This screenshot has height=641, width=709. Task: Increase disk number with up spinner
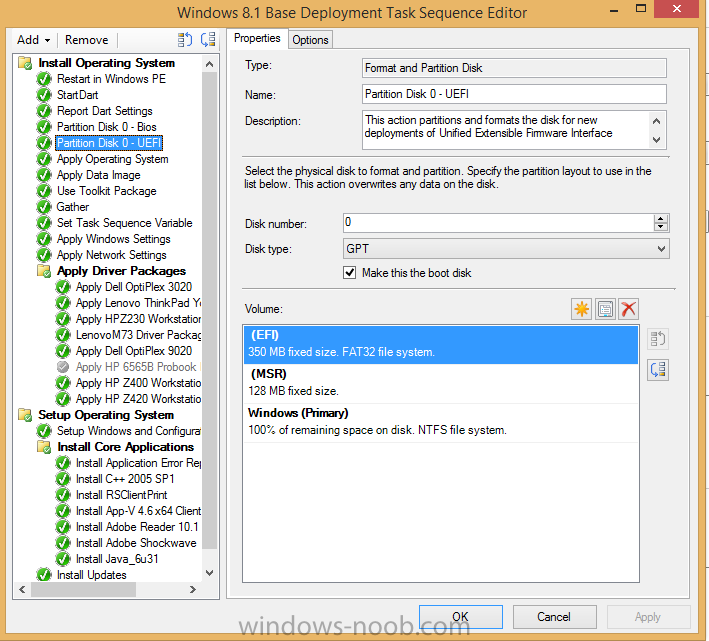[x=661, y=218]
